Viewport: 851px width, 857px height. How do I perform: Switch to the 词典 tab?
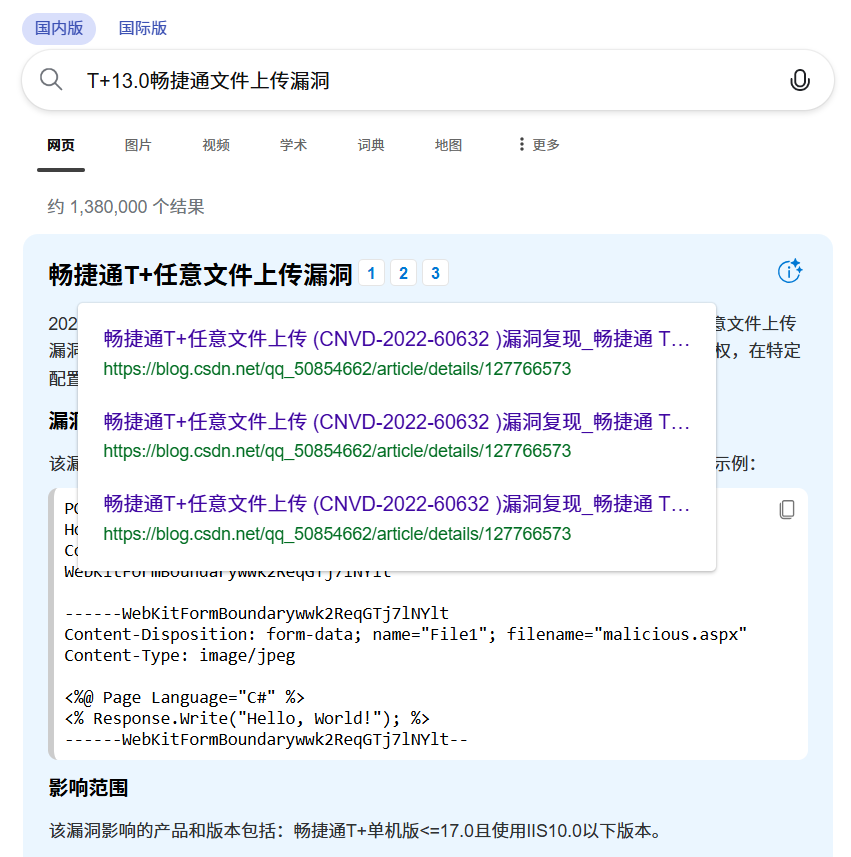(370, 144)
